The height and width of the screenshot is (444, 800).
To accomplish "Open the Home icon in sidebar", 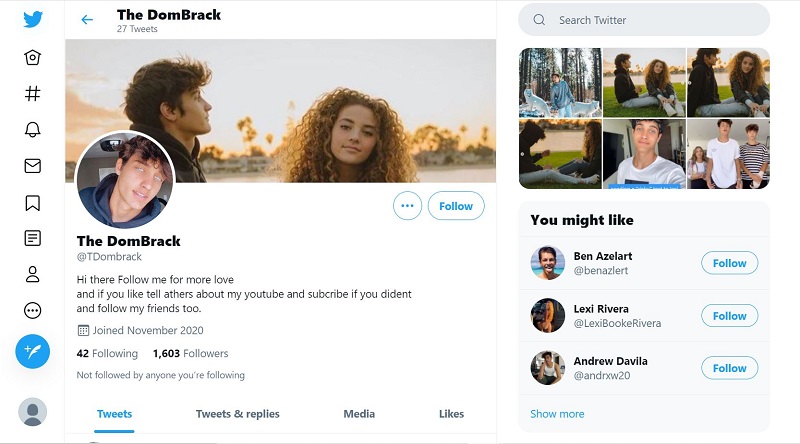I will 33,57.
